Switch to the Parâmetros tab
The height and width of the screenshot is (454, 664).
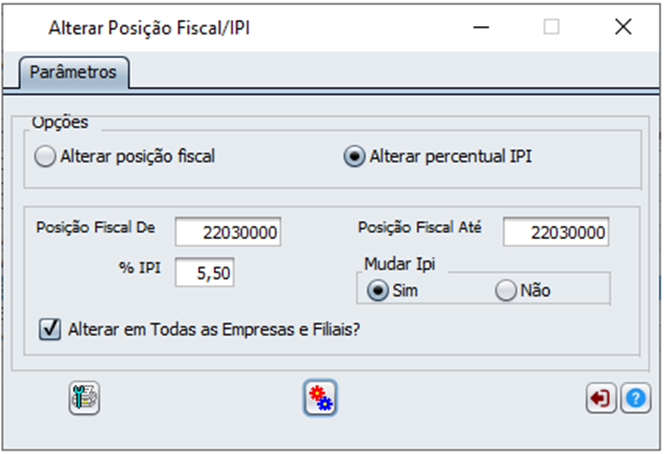(x=73, y=72)
